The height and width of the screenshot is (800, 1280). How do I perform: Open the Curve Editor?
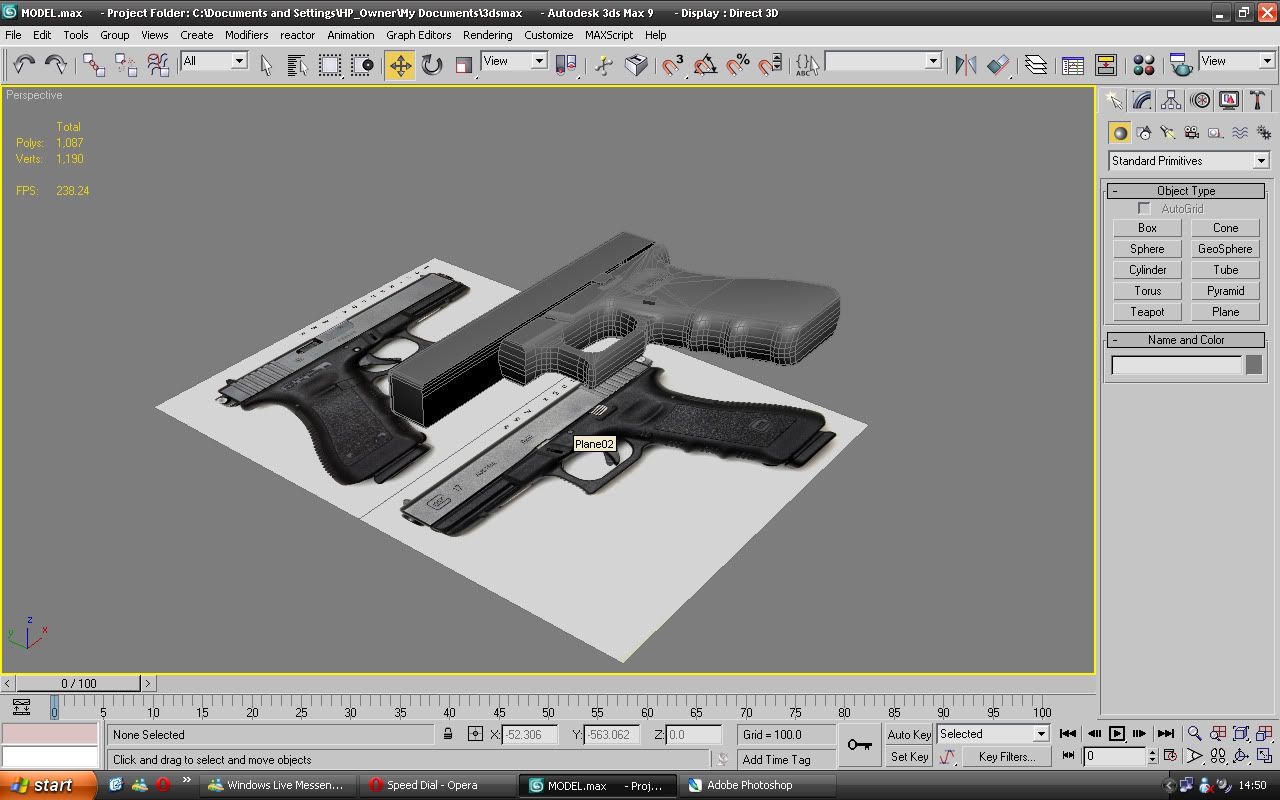coord(1073,64)
